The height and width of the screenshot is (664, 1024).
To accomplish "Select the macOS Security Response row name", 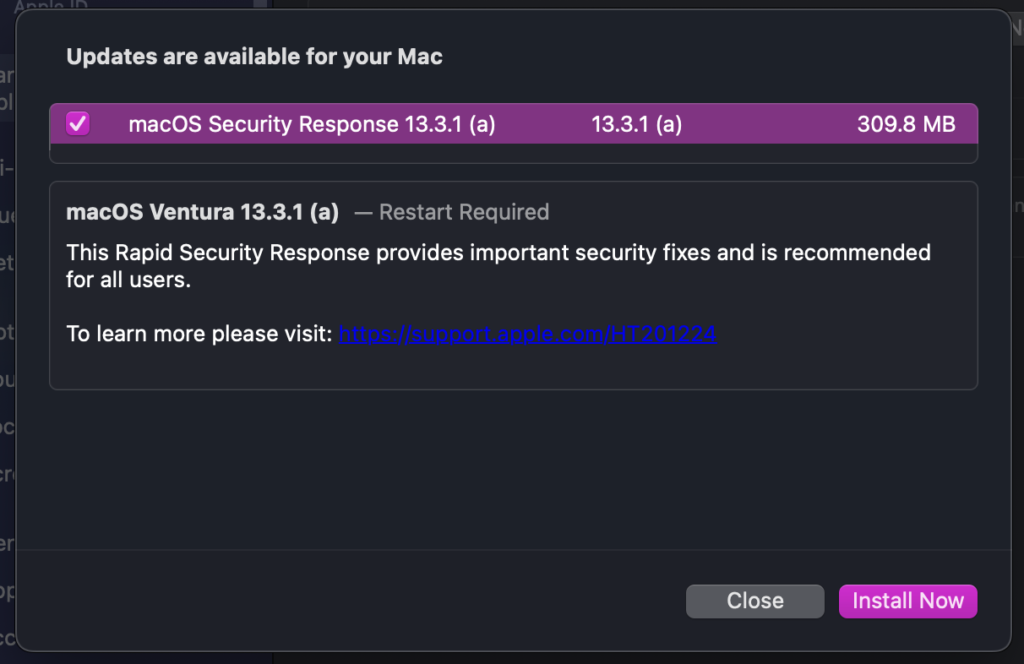I will tap(312, 124).
